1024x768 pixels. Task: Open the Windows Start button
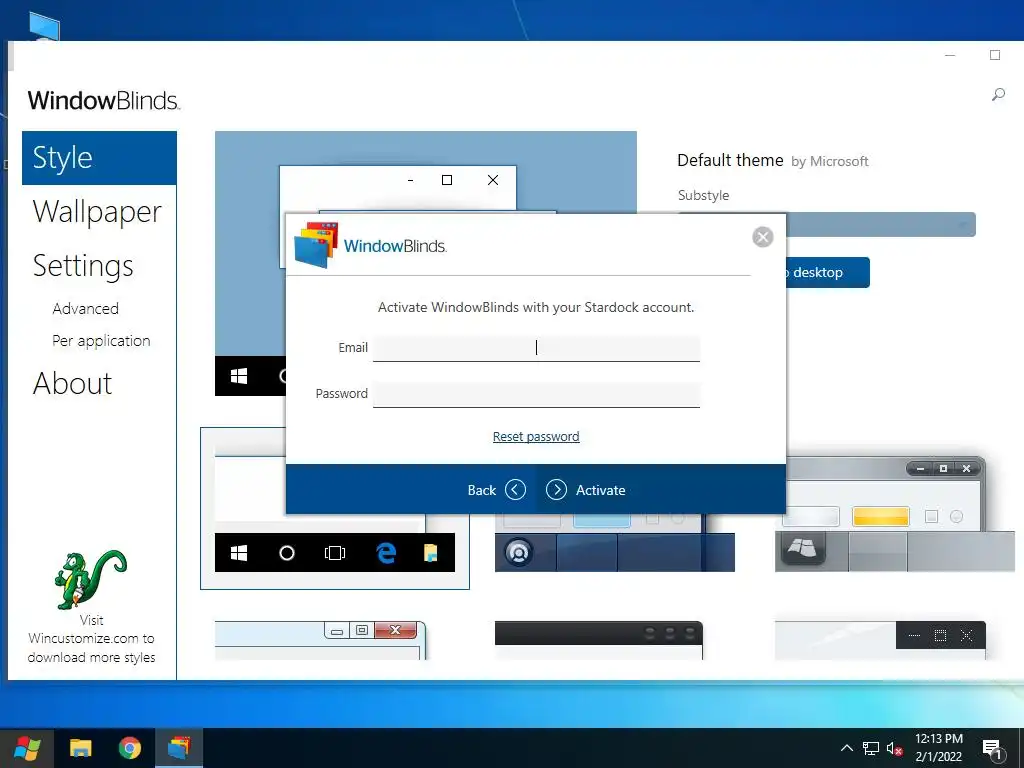coord(27,748)
